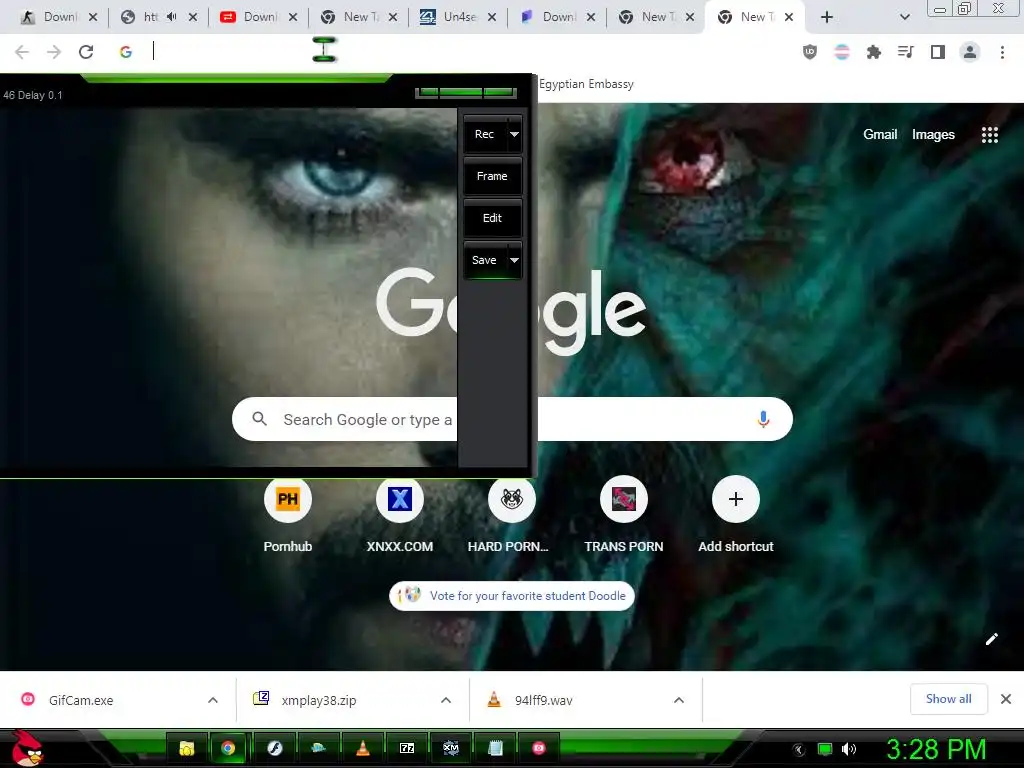Open the VLC cone taskbar icon
This screenshot has width=1024, height=768.
pyautogui.click(x=362, y=748)
